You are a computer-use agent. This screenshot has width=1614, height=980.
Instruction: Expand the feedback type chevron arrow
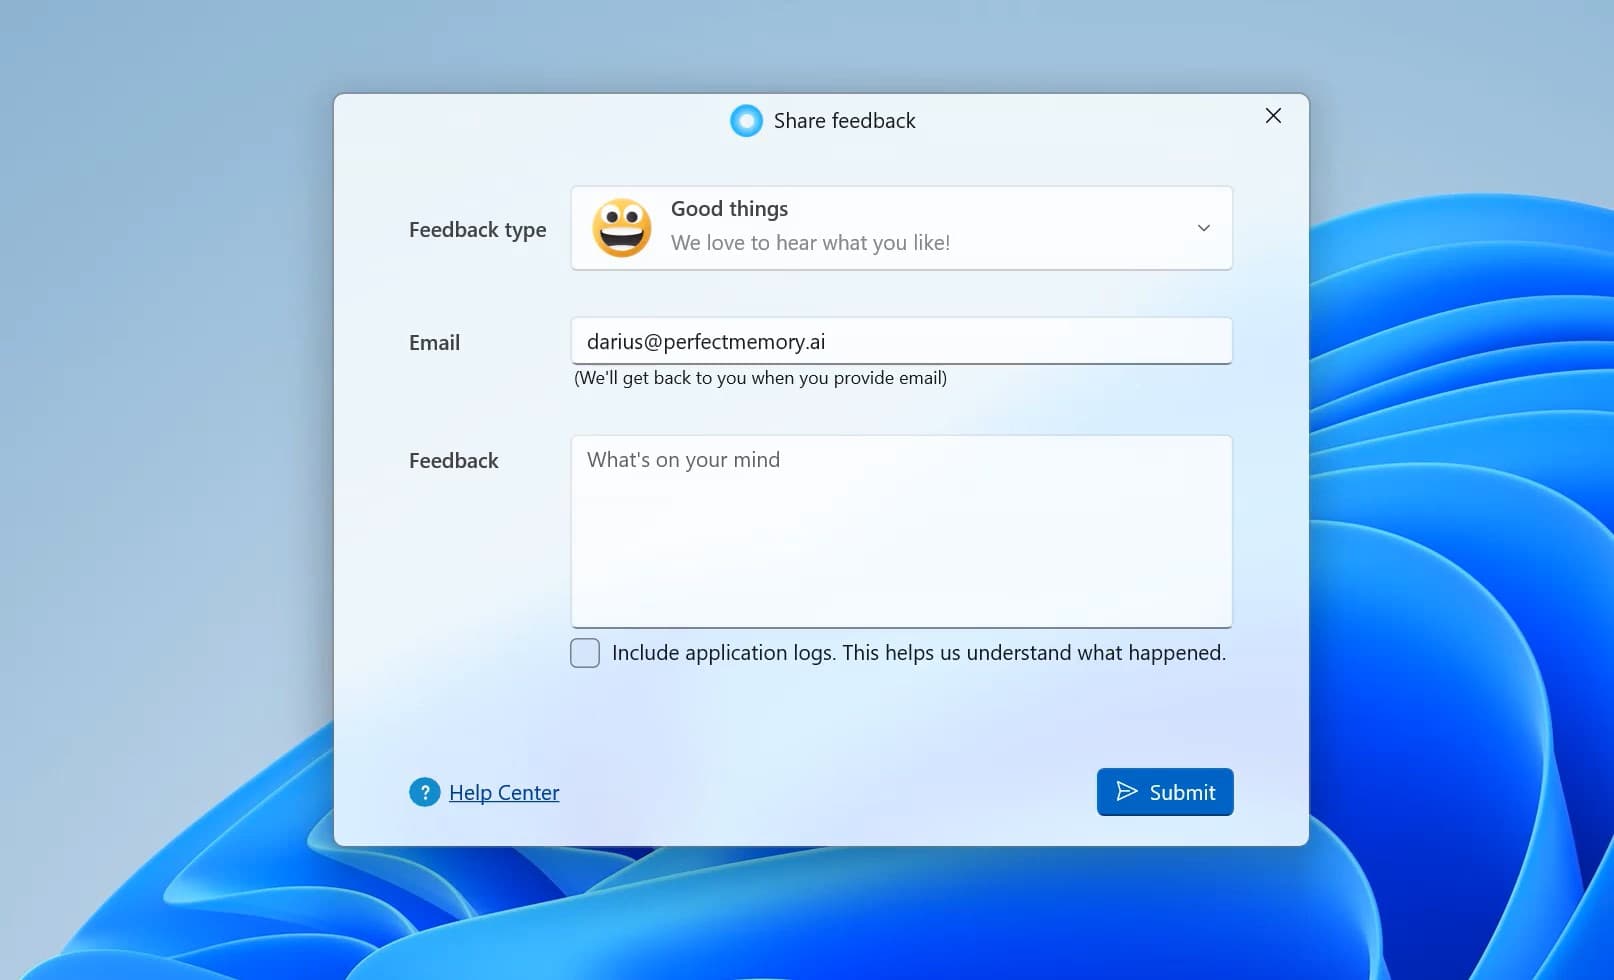point(1204,228)
